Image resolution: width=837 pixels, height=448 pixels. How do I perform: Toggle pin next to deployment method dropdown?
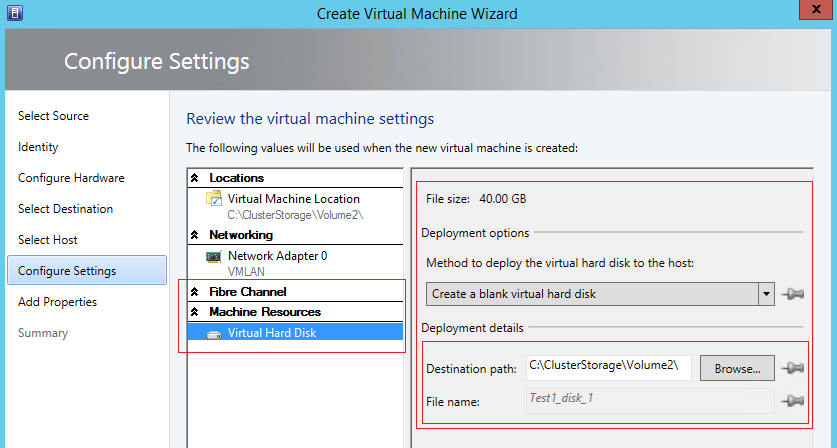click(793, 294)
